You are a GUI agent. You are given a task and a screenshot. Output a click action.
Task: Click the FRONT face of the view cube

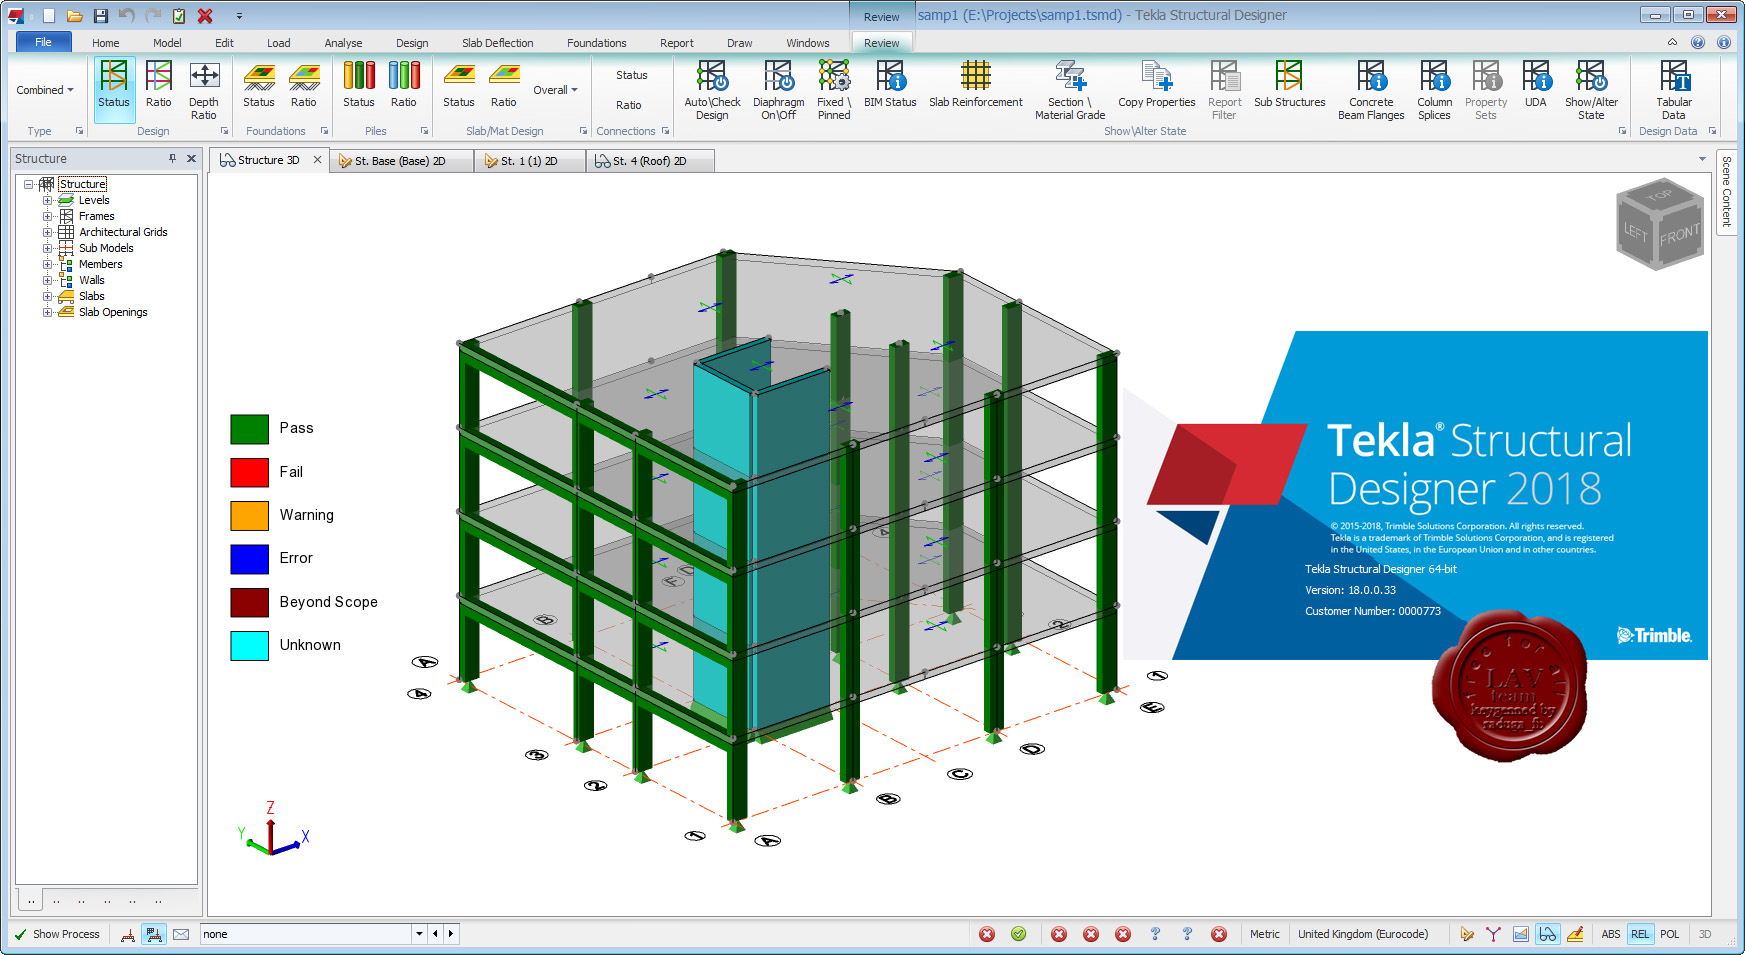point(1679,235)
